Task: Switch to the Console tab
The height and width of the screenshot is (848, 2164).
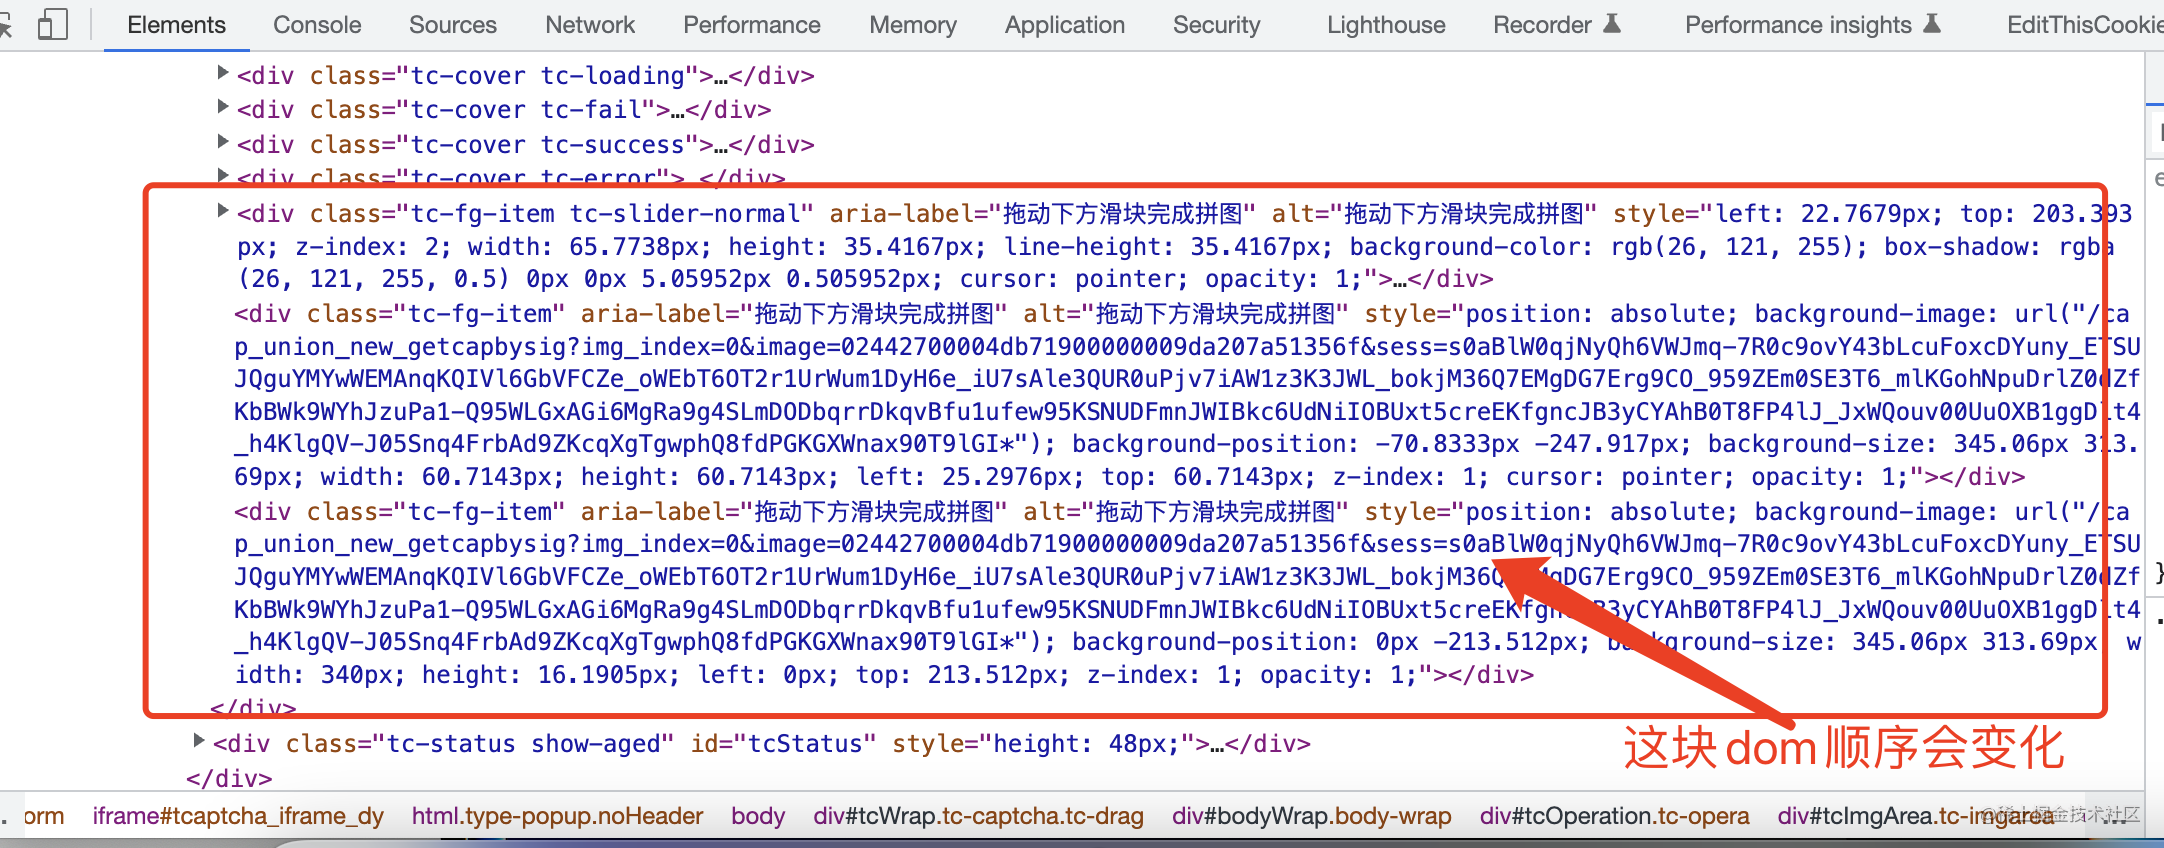Action: pos(317,25)
